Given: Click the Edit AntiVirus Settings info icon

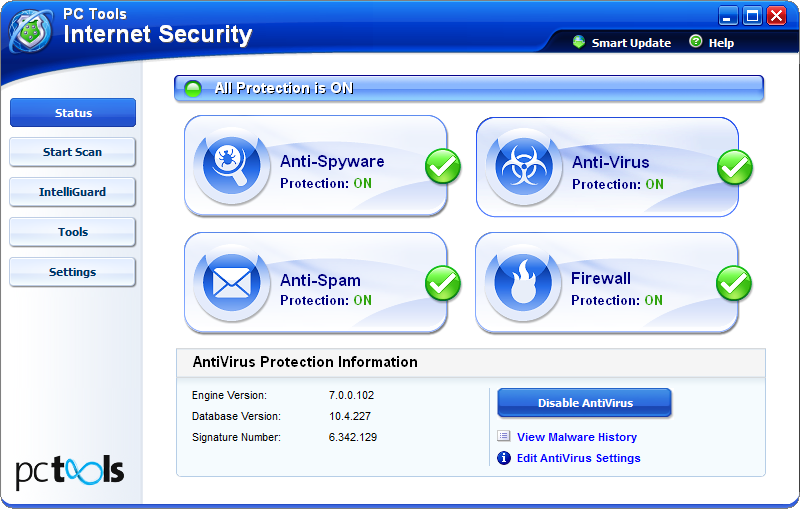Looking at the screenshot, I should pos(504,458).
